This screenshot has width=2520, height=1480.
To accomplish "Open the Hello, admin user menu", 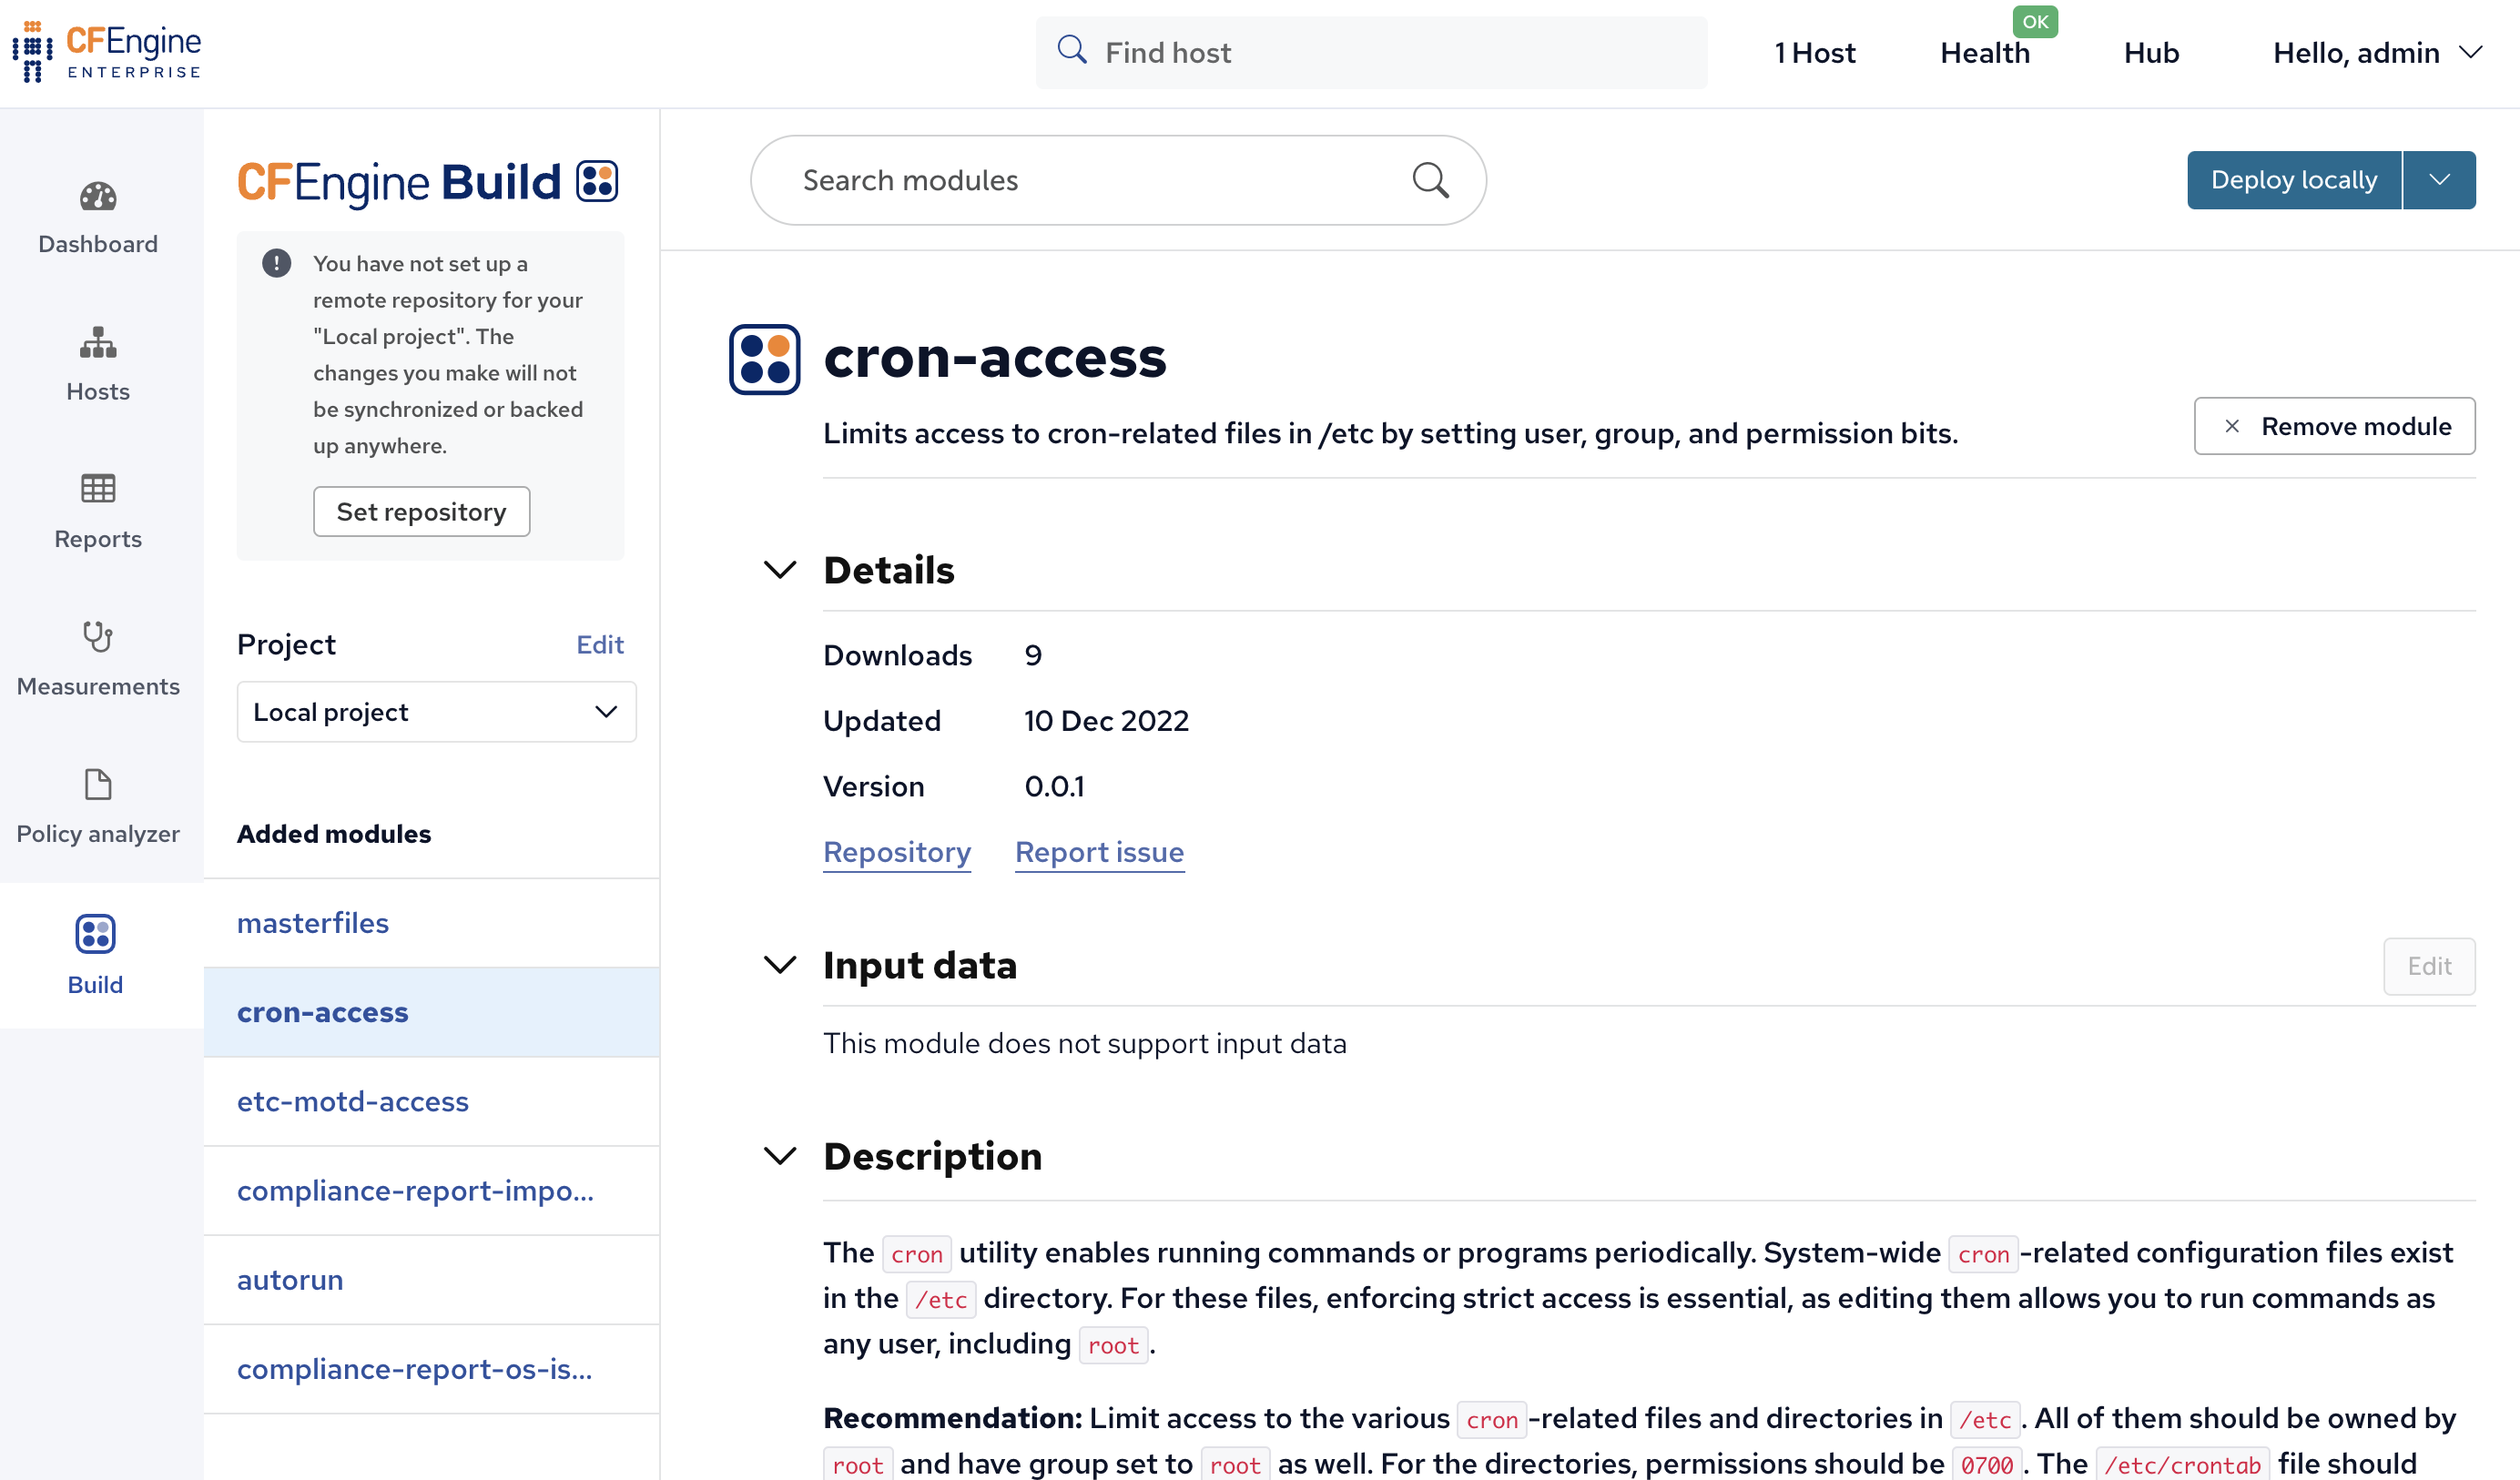I will 2378,52.
